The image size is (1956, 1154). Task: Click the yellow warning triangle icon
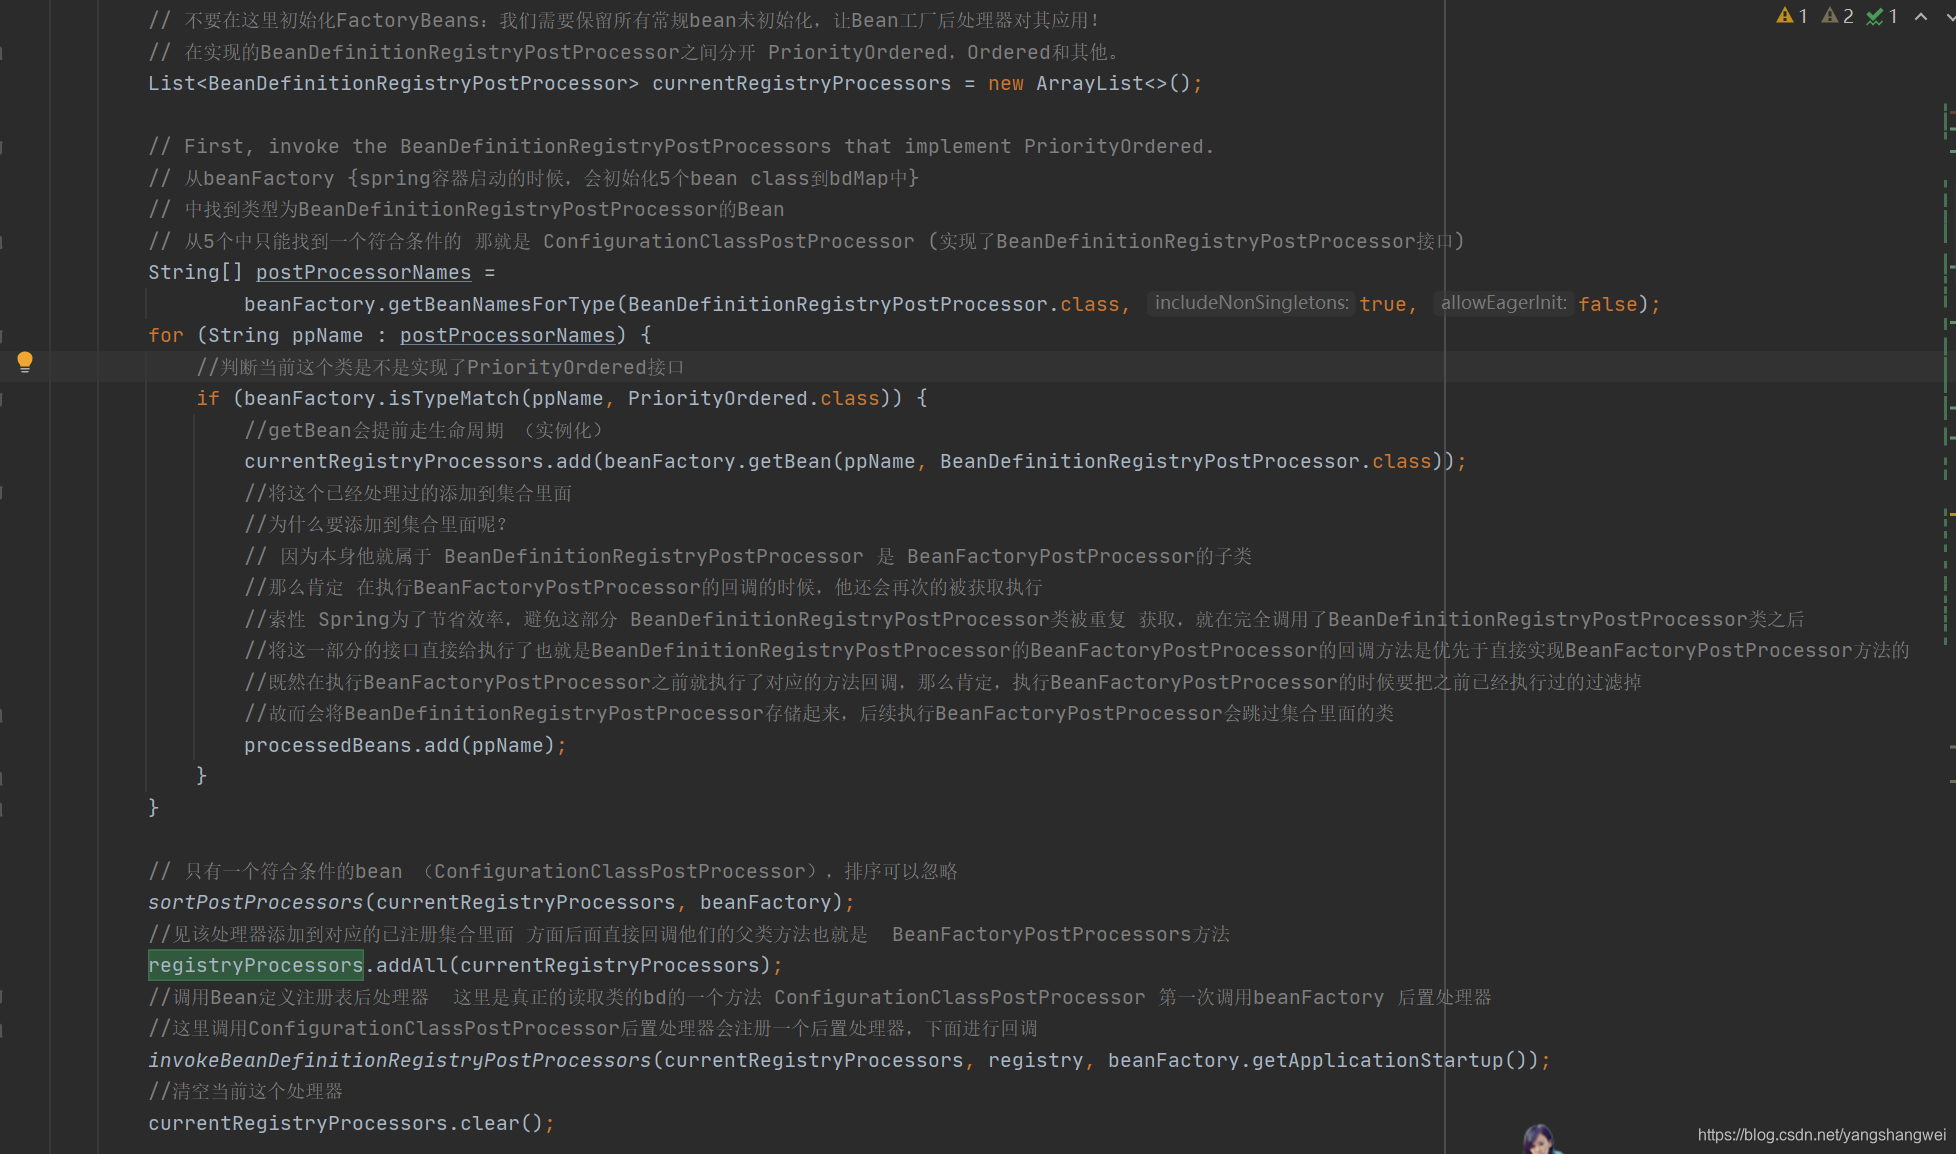click(1785, 16)
